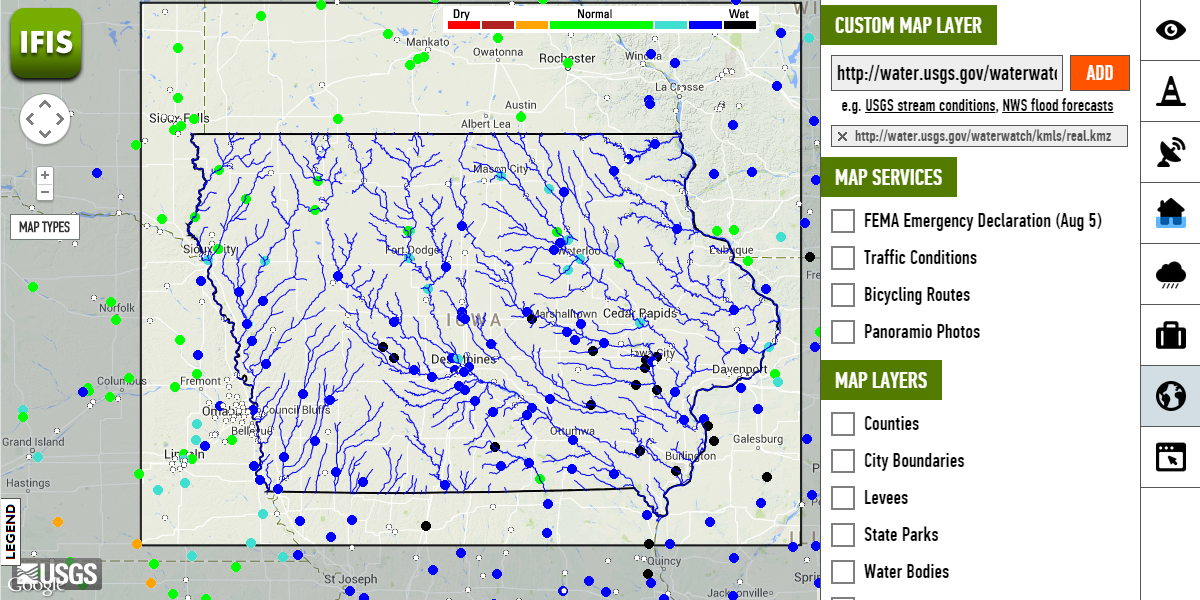Viewport: 1200px width, 600px height.
Task: Click the traffic cone conditions icon
Action: click(x=1170, y=92)
